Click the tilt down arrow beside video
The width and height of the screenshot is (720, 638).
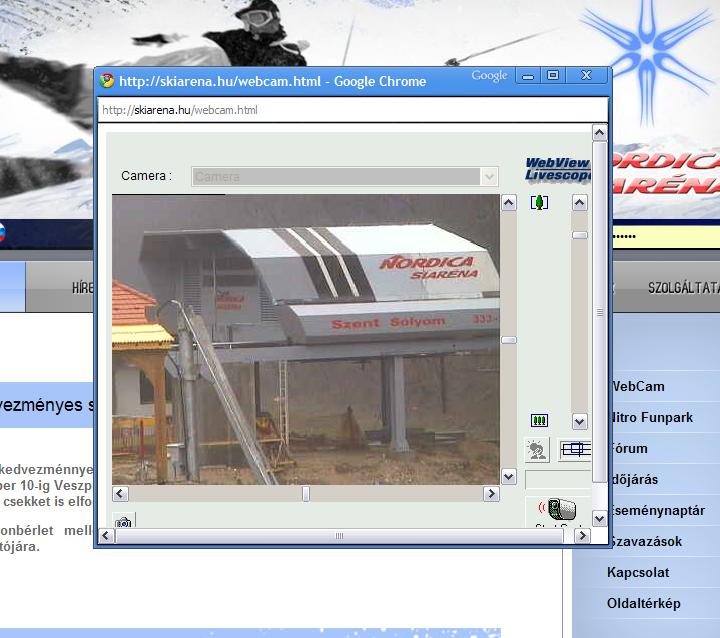pos(508,477)
